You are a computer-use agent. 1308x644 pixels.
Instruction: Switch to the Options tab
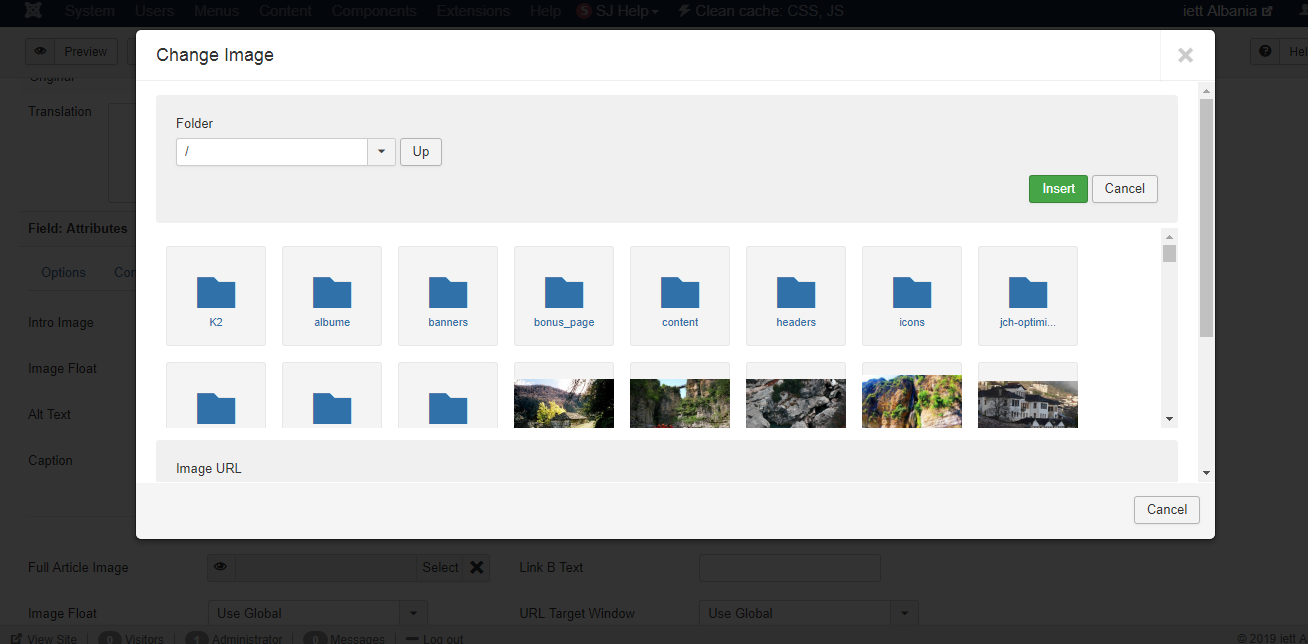pyautogui.click(x=63, y=272)
